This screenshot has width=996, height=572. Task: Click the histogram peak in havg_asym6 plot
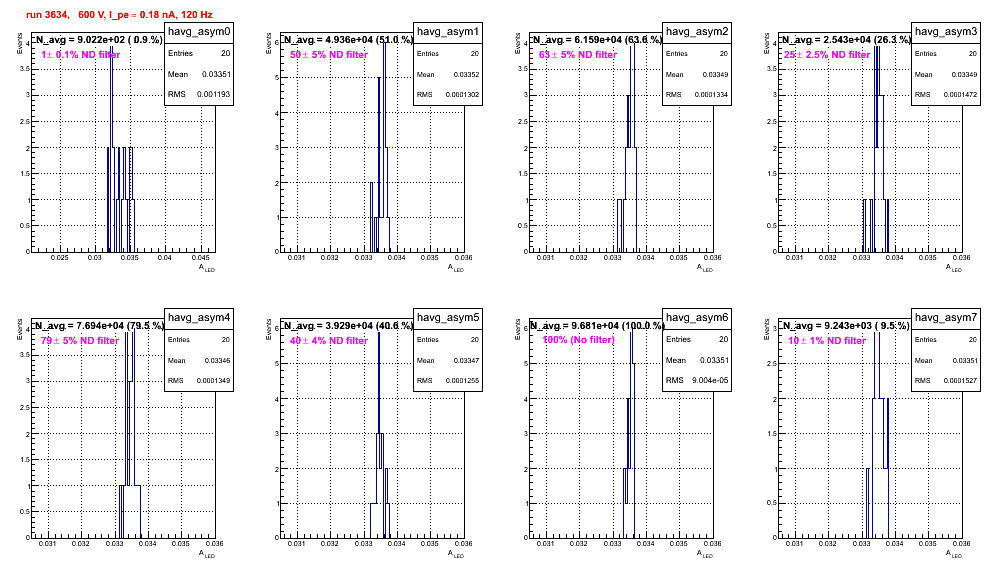(x=632, y=362)
